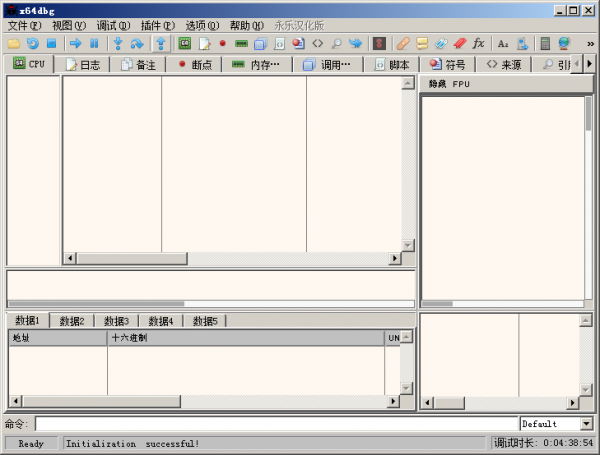The image size is (600, 455).
Task: Select the 数据3 dump tab
Action: pos(115,321)
